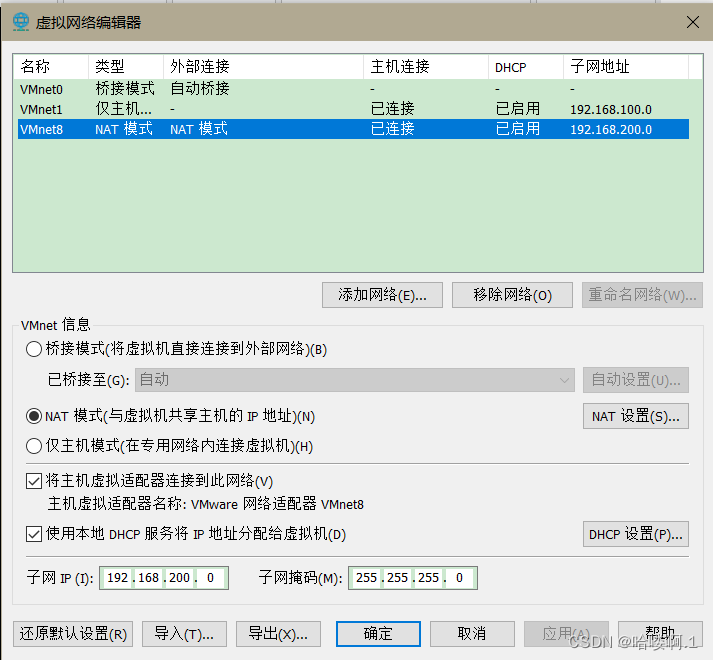Screen dimensions: 713x660
Task: Click the 帮助 button
Action: click(x=660, y=634)
